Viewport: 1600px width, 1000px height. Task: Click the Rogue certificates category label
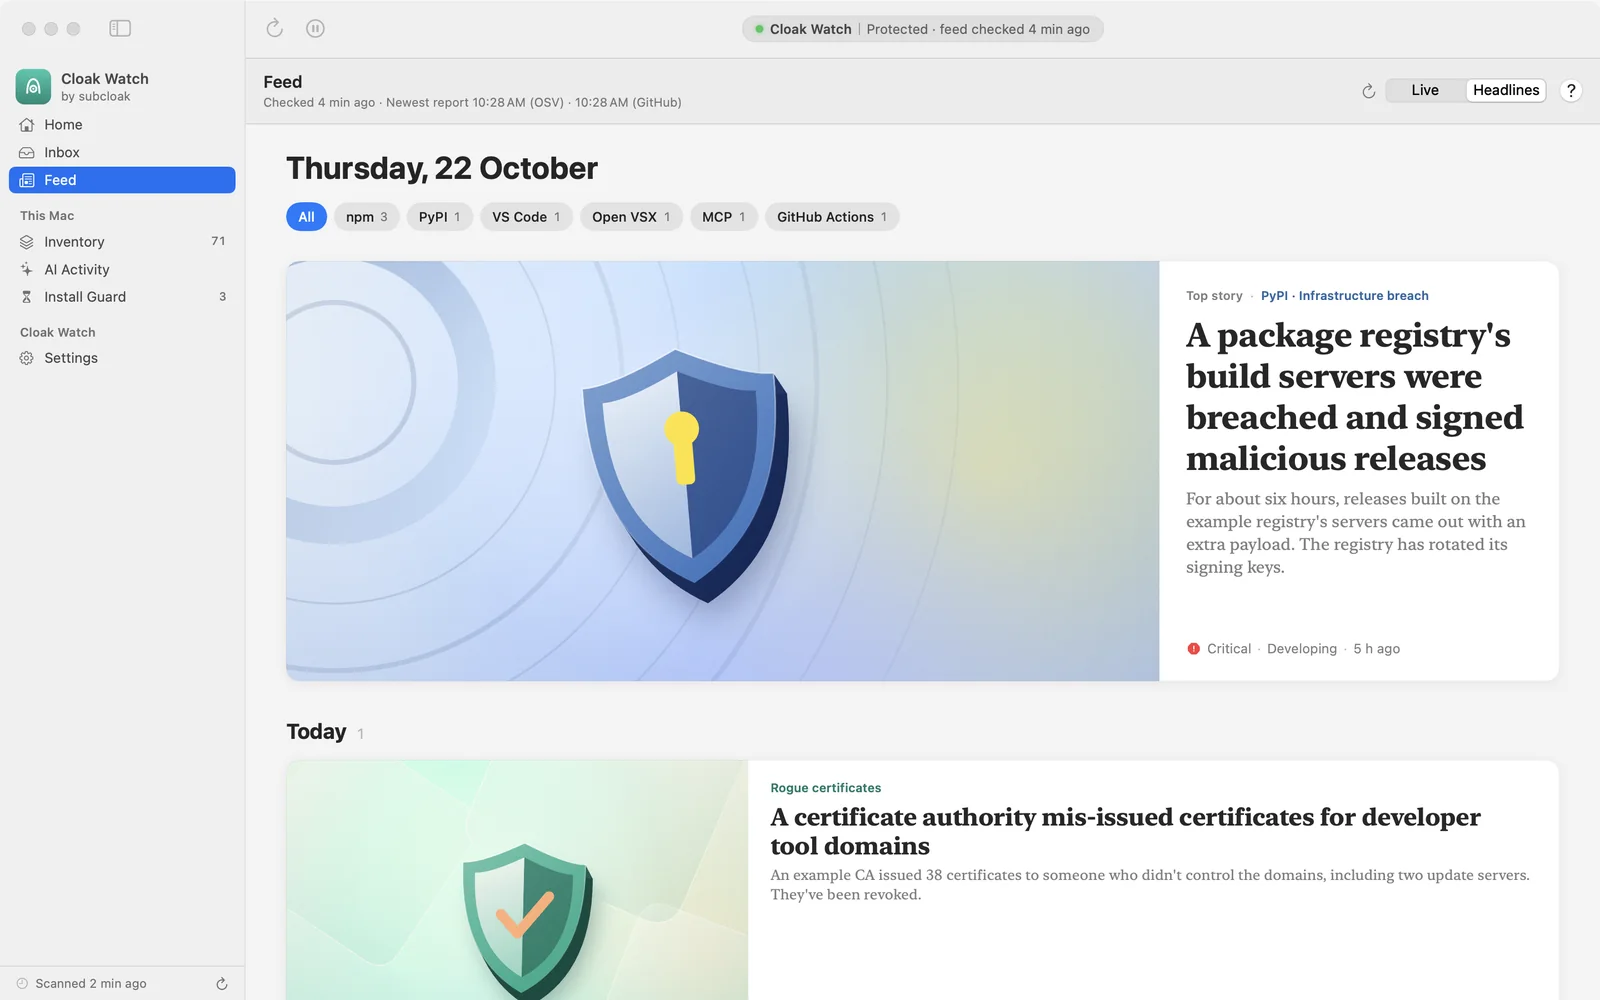(825, 788)
